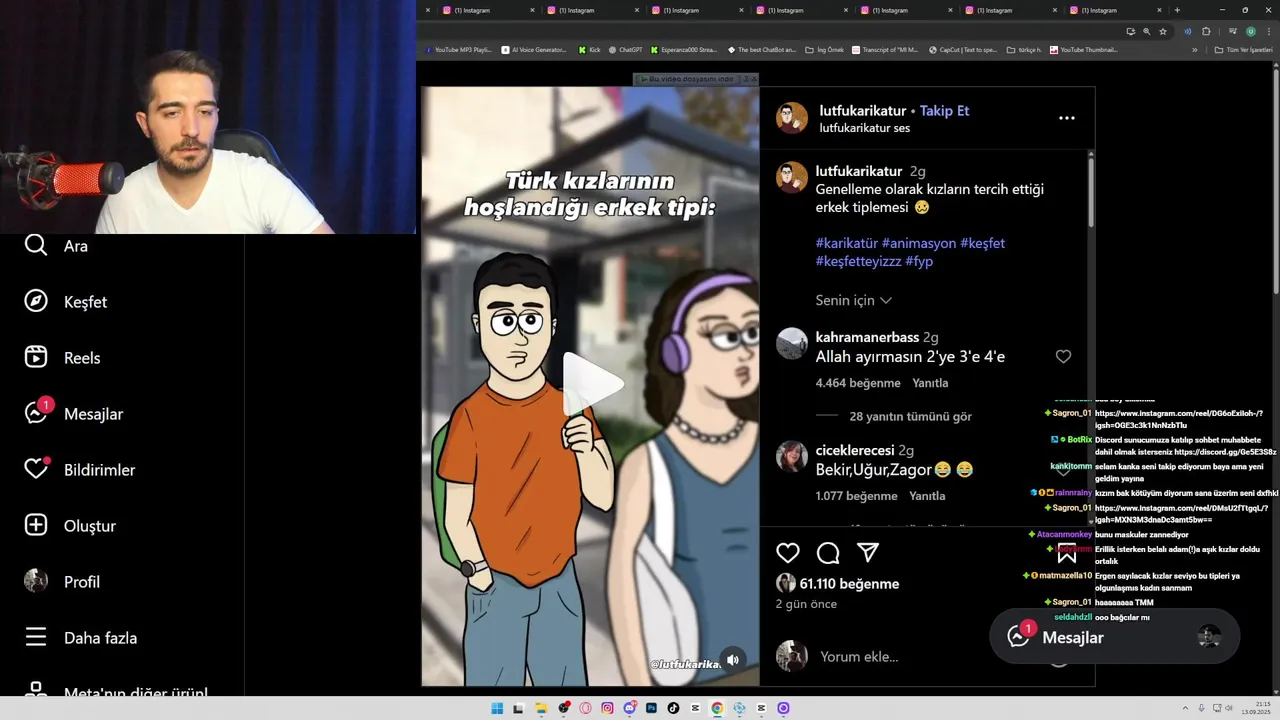Image resolution: width=1280 pixels, height=720 pixels.
Task: Click 4.464 beğenme on first comment
Action: click(858, 383)
